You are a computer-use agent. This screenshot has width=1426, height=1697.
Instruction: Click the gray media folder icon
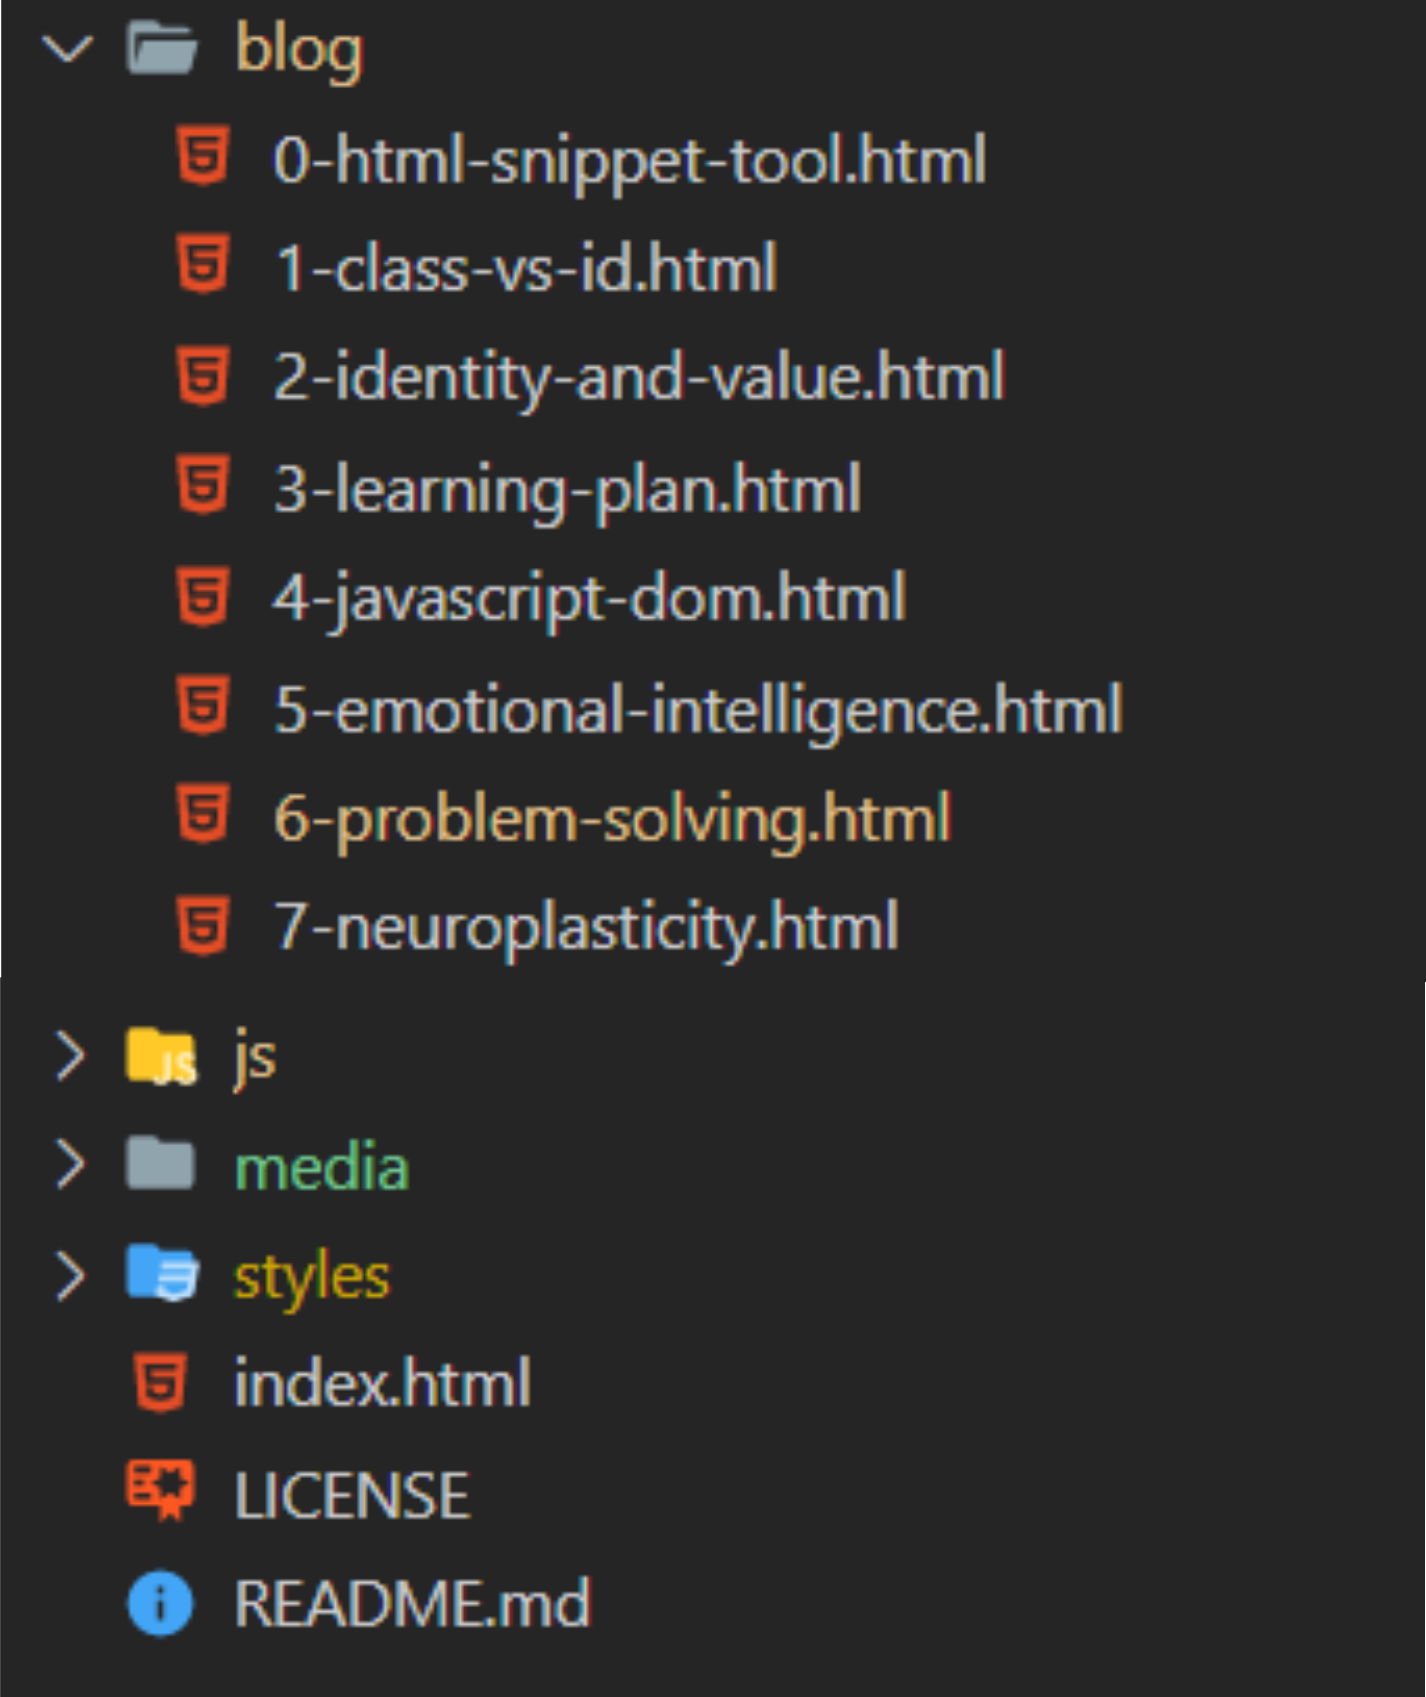(160, 1164)
